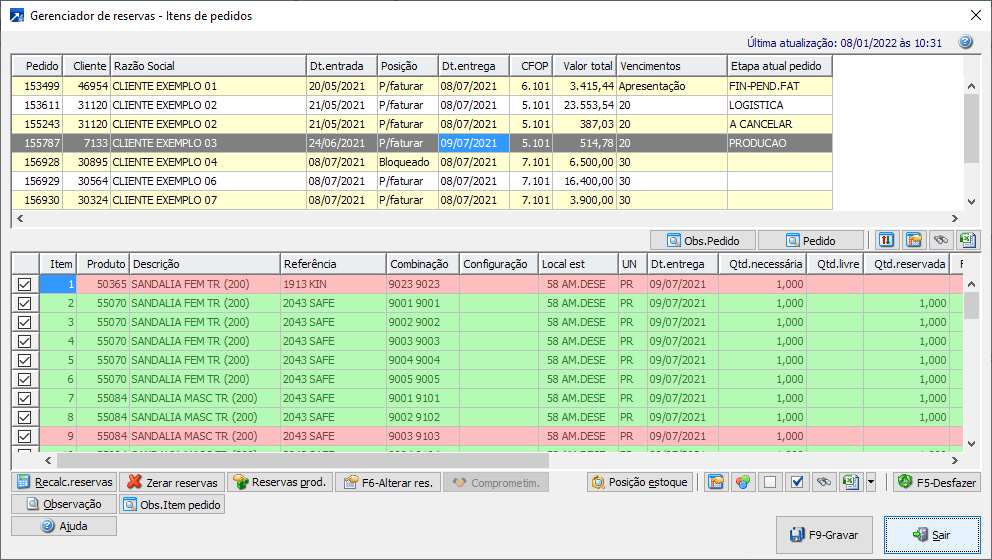This screenshot has width=992, height=560.
Task: Click the Excel export icon in bottom toolbar
Action: (850, 482)
